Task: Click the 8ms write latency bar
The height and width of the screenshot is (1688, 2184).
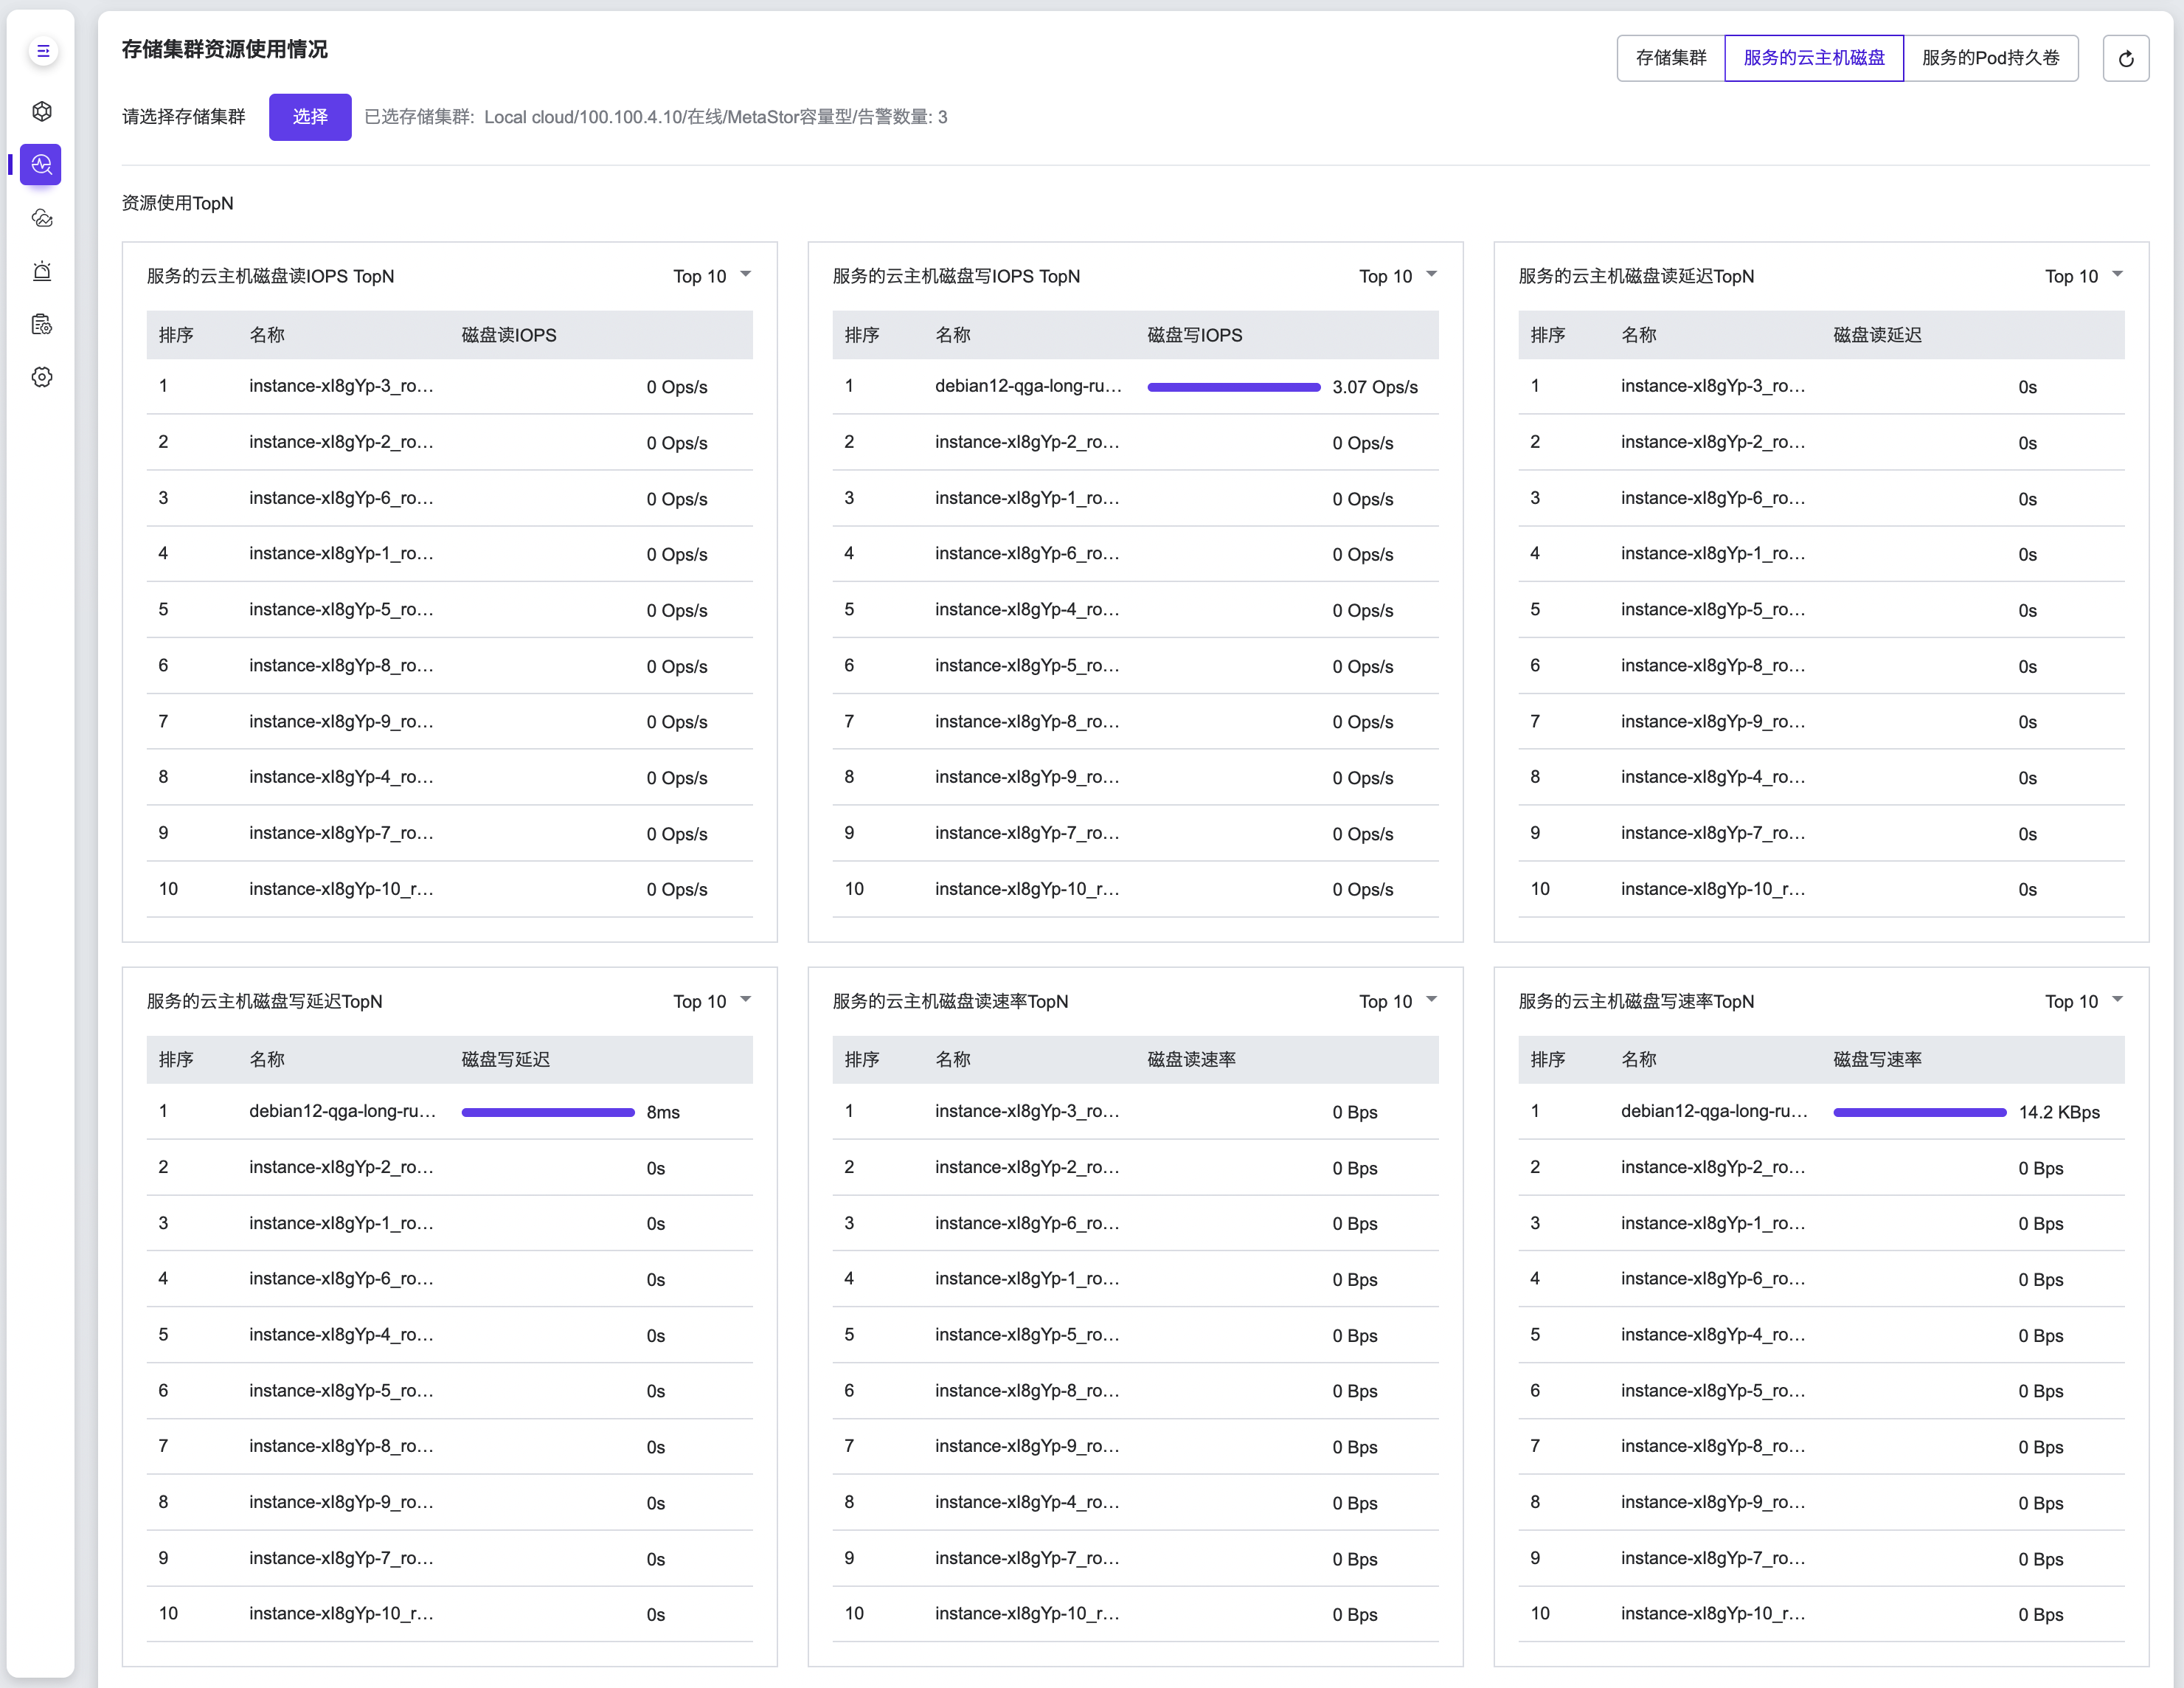Action: click(x=548, y=1112)
